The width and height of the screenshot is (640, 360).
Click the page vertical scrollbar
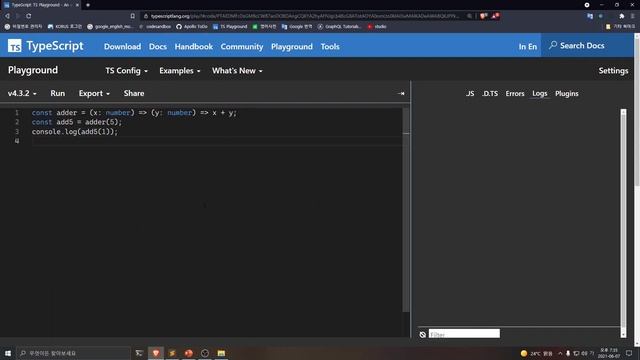coord(637,190)
